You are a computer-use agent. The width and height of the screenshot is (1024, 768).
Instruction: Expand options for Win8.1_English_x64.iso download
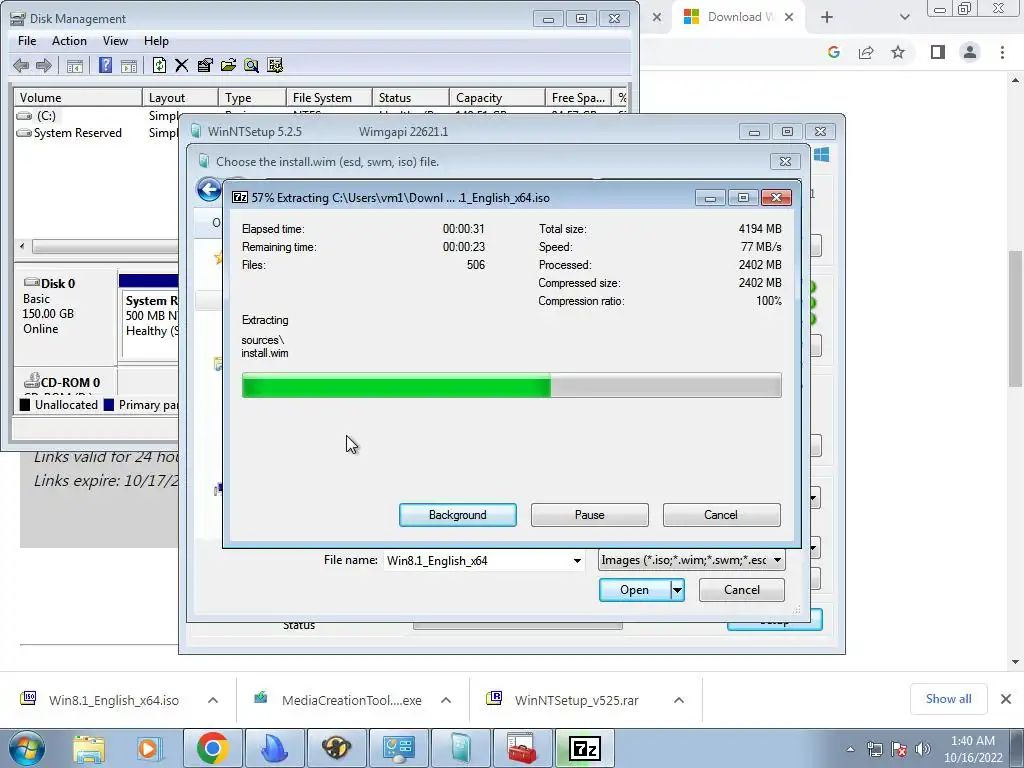213,700
